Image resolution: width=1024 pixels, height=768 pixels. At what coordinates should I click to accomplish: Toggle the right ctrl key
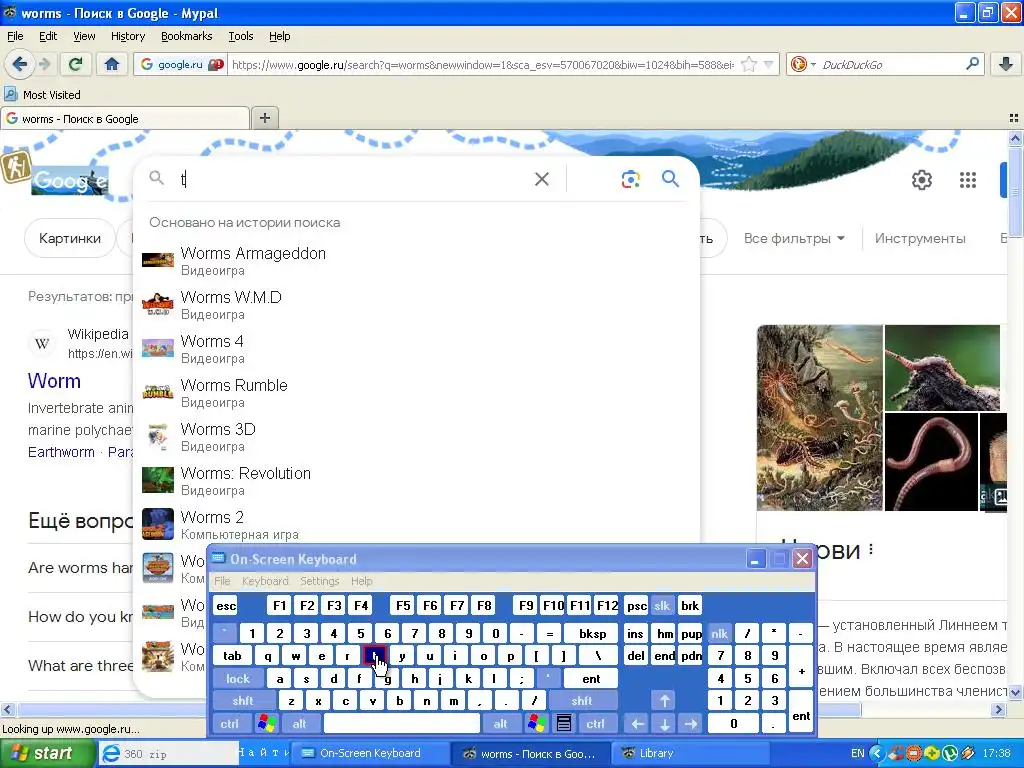596,724
